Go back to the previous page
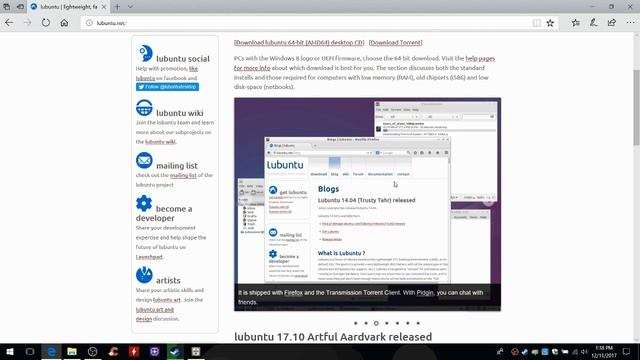The width and height of the screenshot is (640, 360). click(x=9, y=23)
